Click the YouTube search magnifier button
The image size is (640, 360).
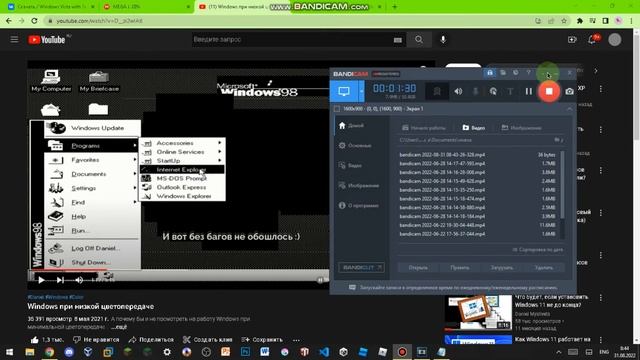tap(419, 40)
